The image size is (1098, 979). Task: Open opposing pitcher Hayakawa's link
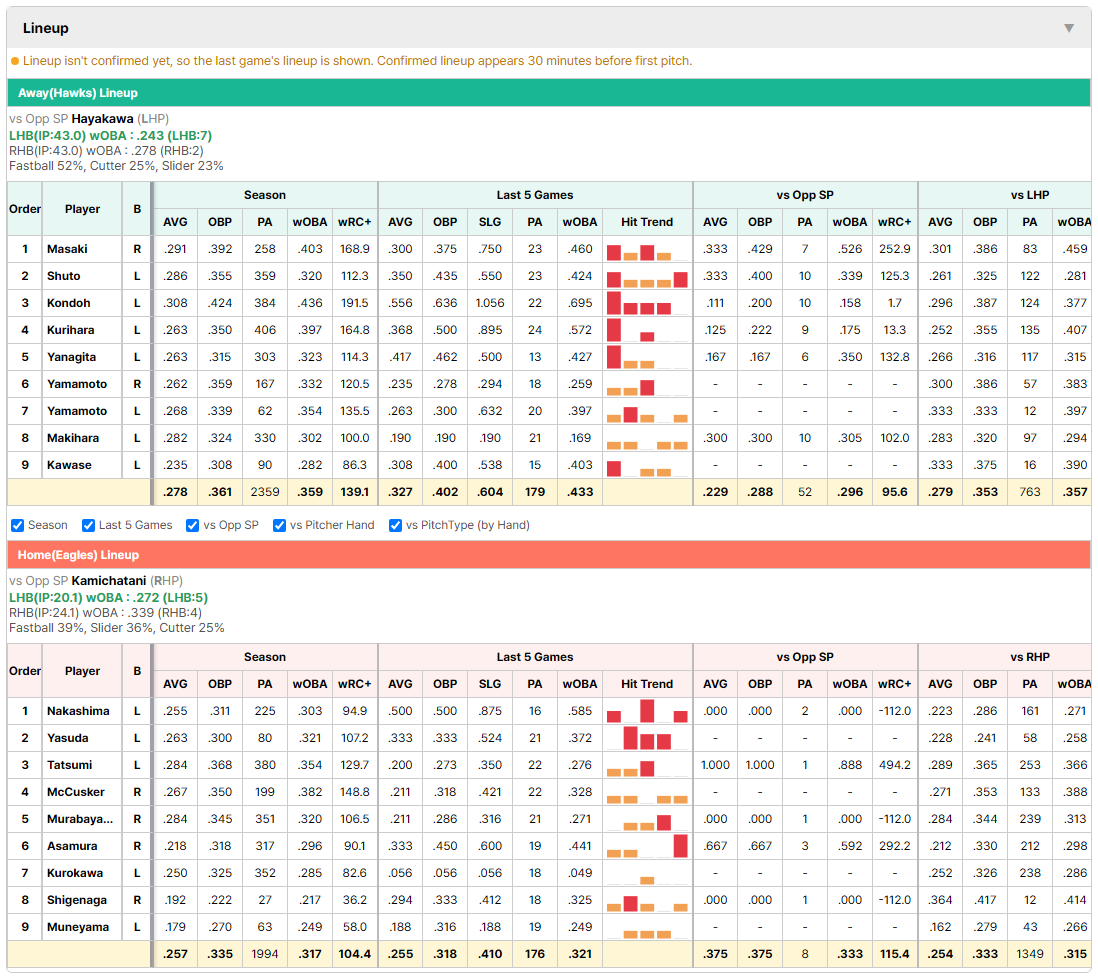click(x=102, y=118)
